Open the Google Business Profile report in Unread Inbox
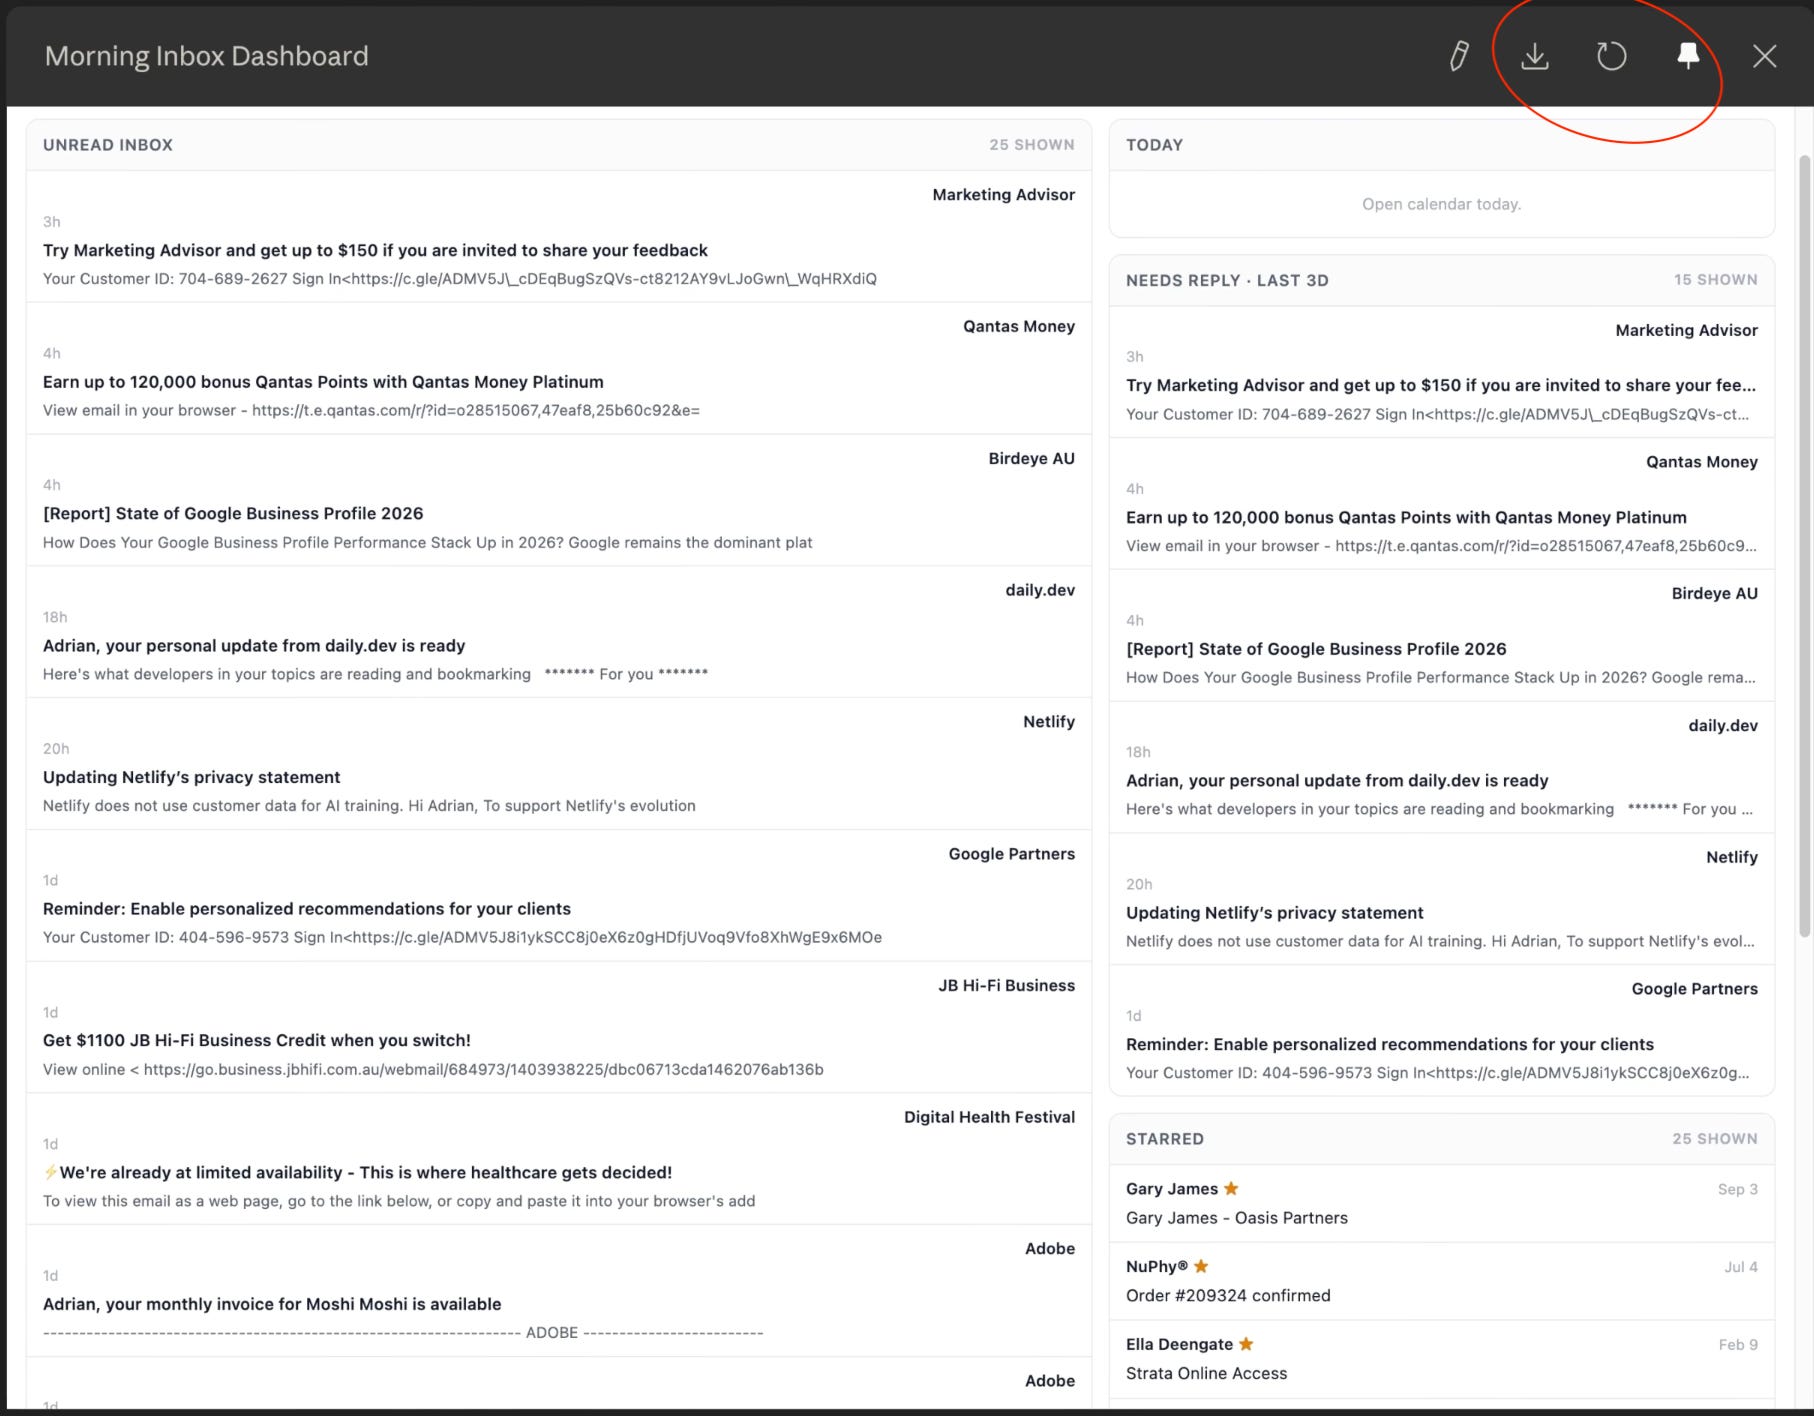This screenshot has width=1814, height=1416. 233,513
